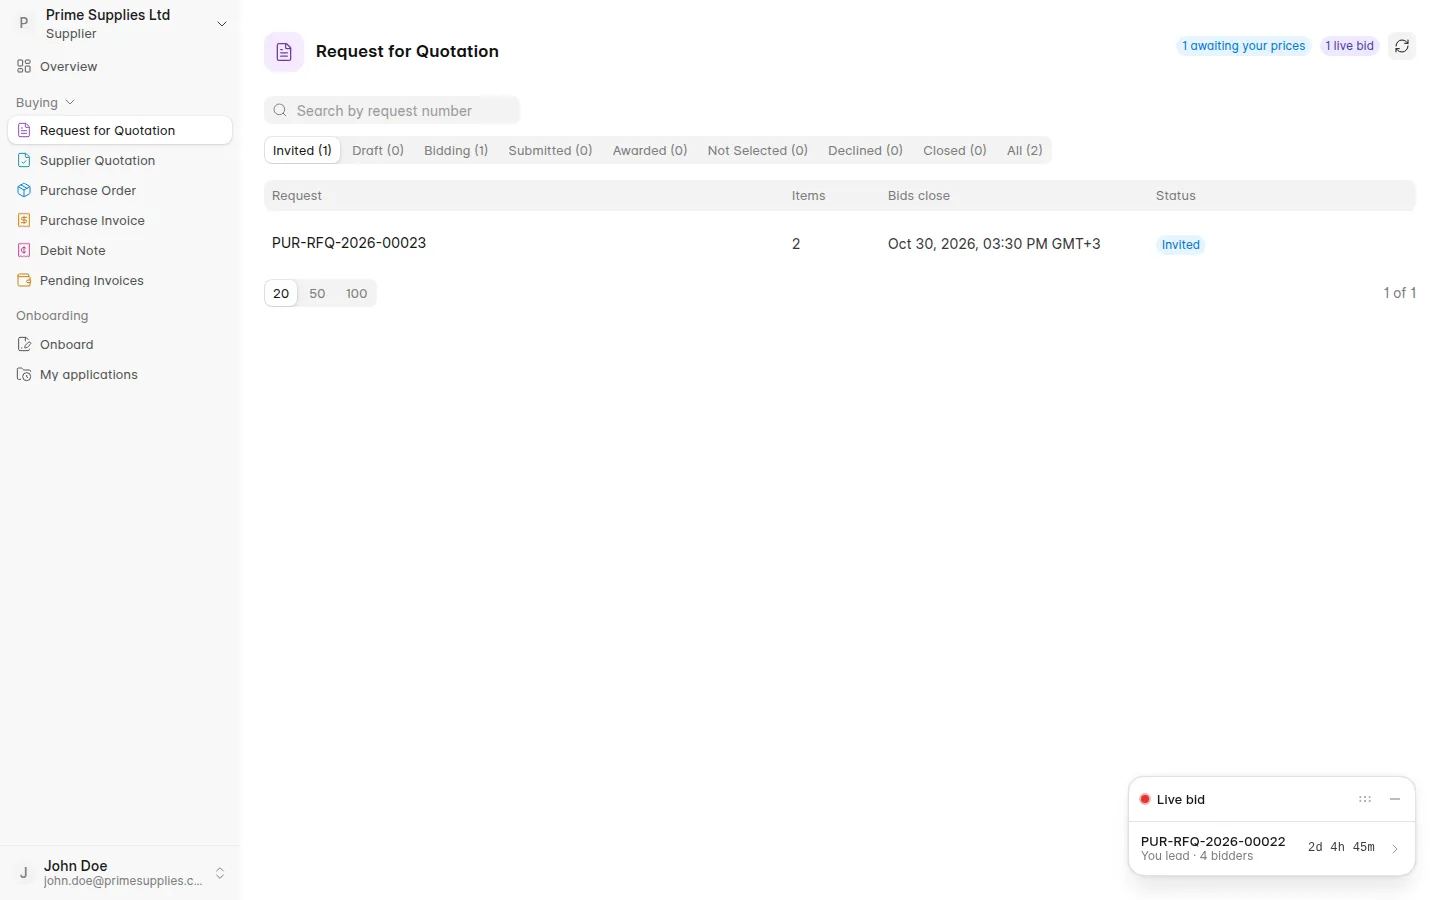Switch to the Bidding (1) tab

(456, 150)
